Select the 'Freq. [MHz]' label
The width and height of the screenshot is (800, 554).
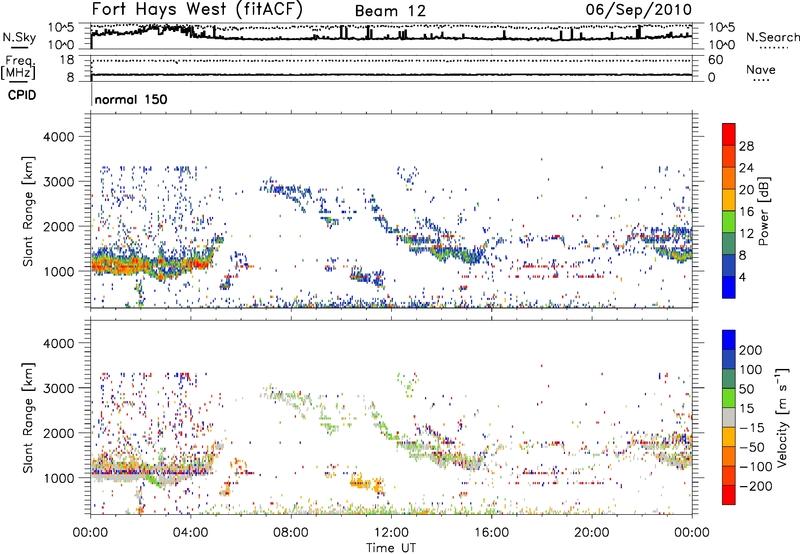point(18,67)
